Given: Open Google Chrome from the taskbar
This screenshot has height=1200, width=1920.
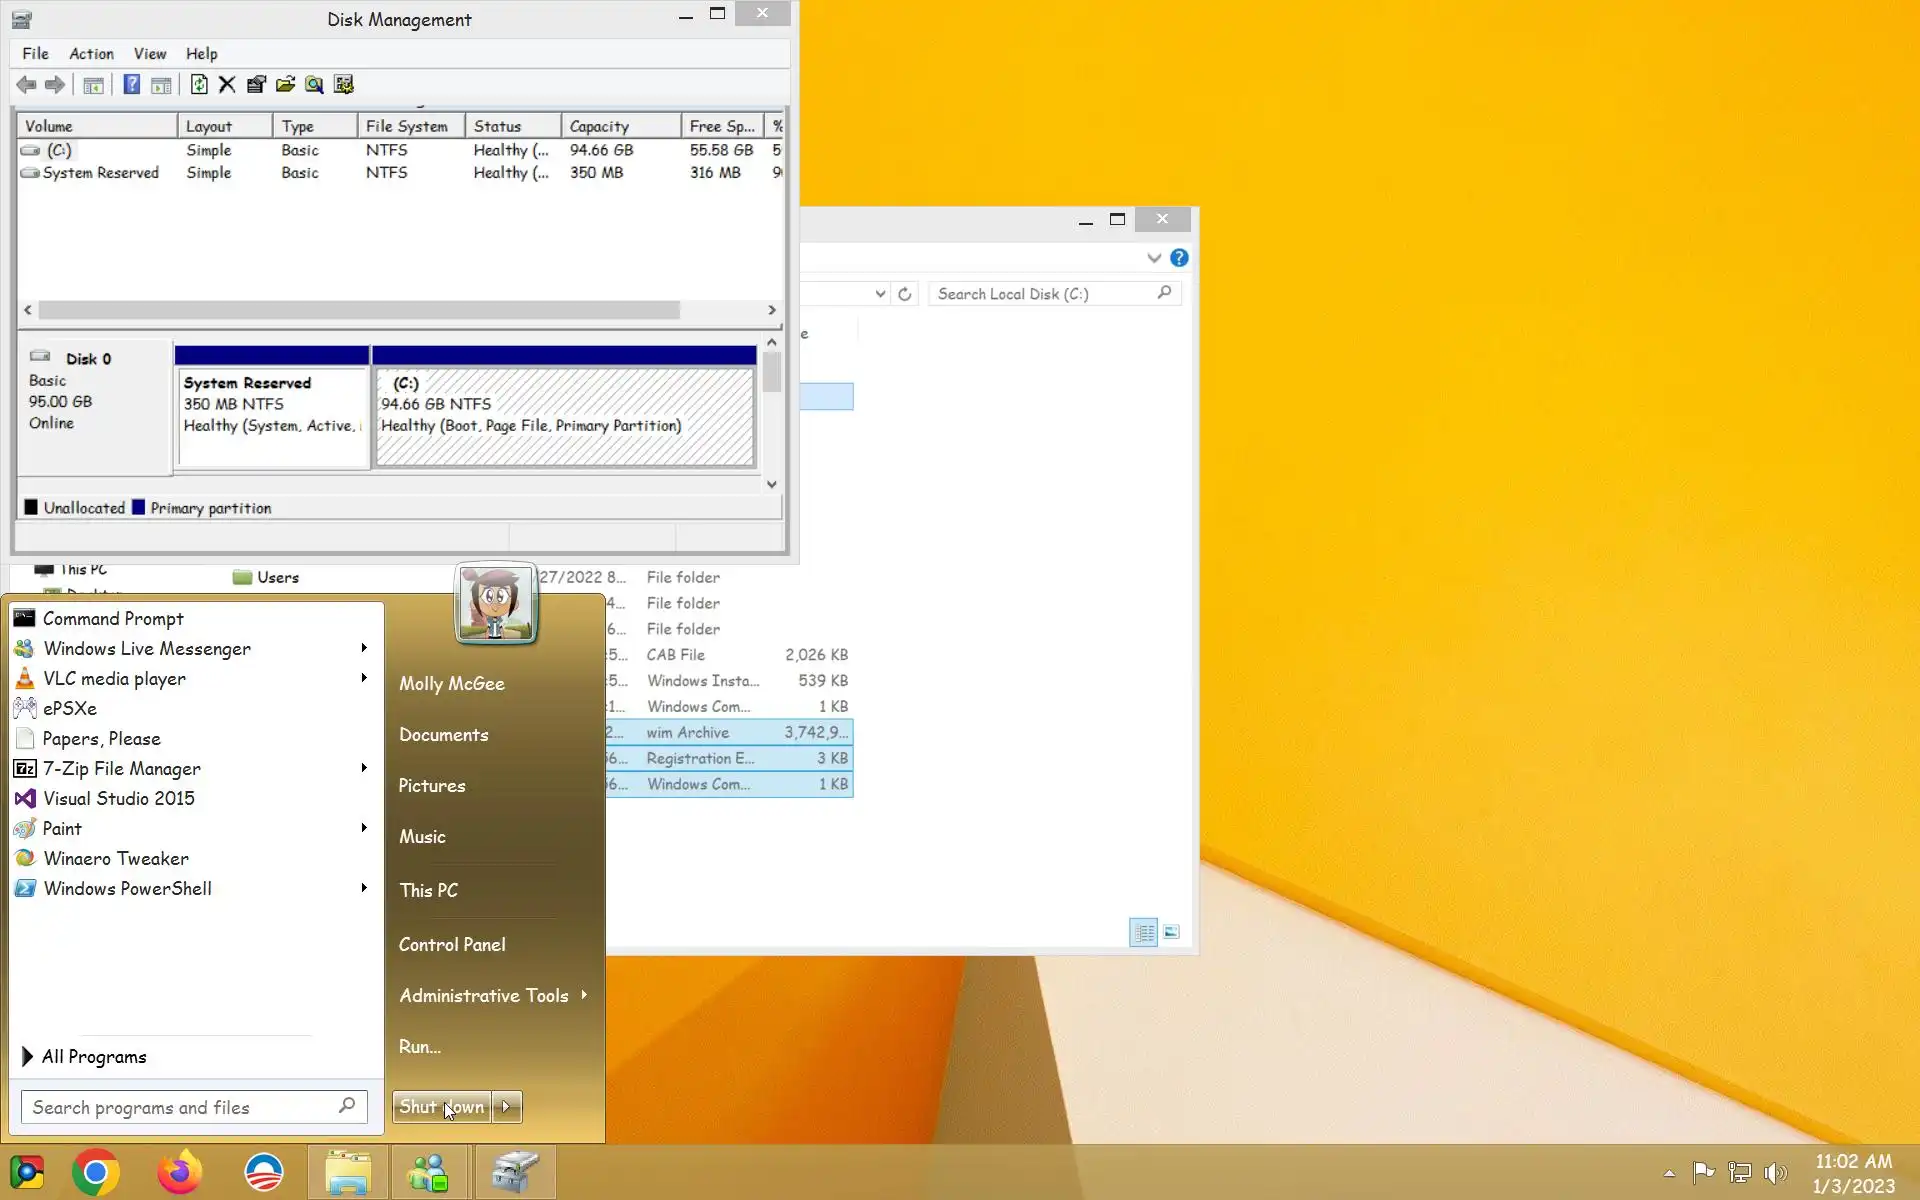Looking at the screenshot, I should (x=96, y=1172).
